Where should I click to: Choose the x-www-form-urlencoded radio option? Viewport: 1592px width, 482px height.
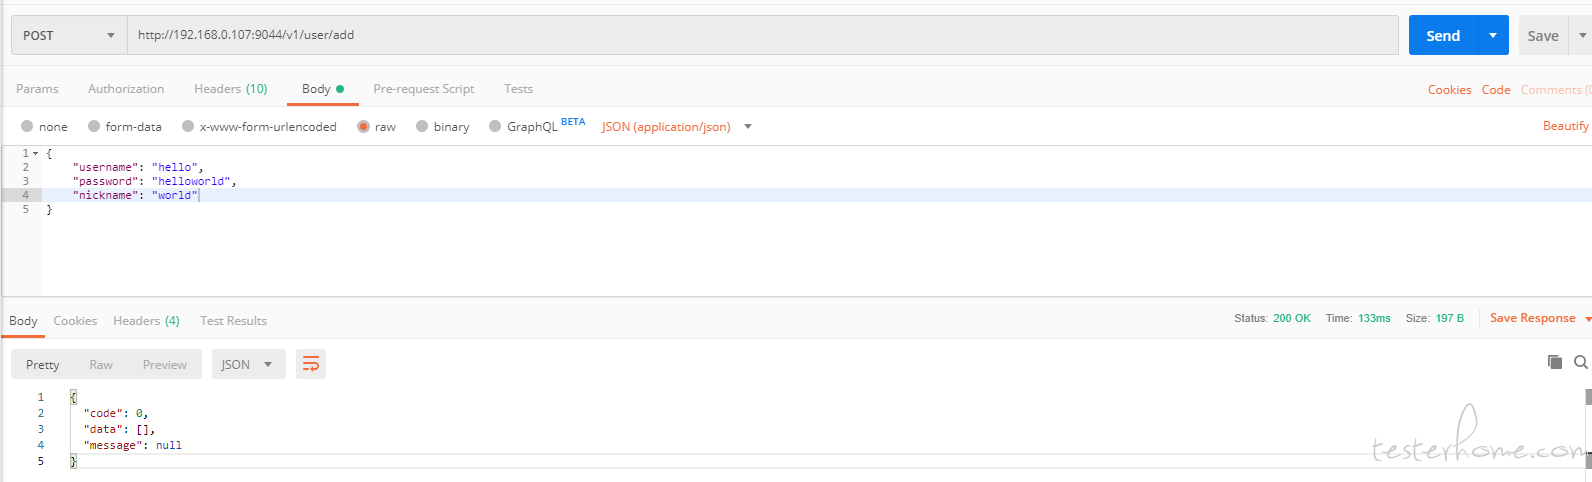coord(188,127)
